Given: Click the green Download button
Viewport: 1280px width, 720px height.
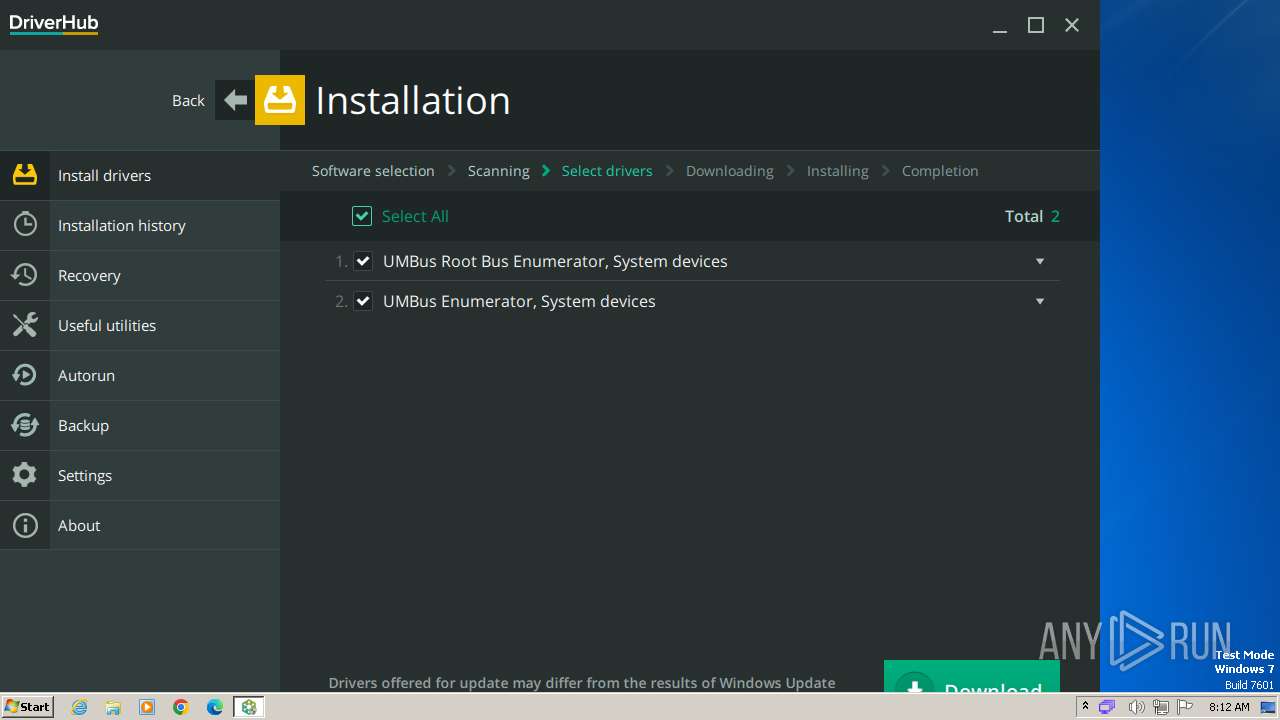Looking at the screenshot, I should 972,677.
